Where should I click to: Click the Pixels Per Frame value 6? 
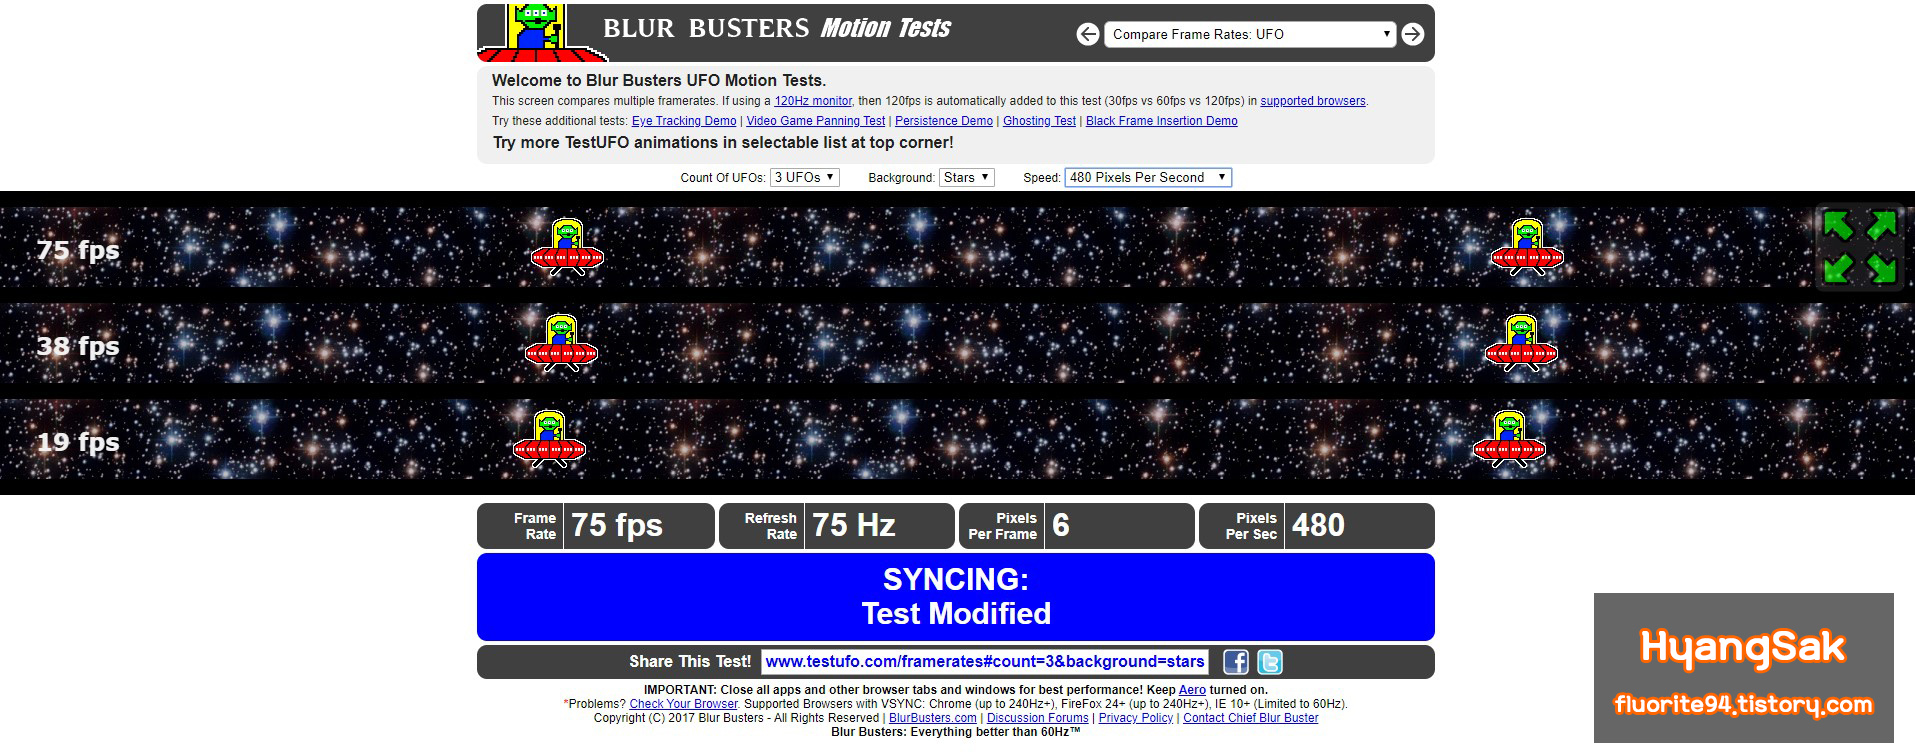click(x=1061, y=525)
